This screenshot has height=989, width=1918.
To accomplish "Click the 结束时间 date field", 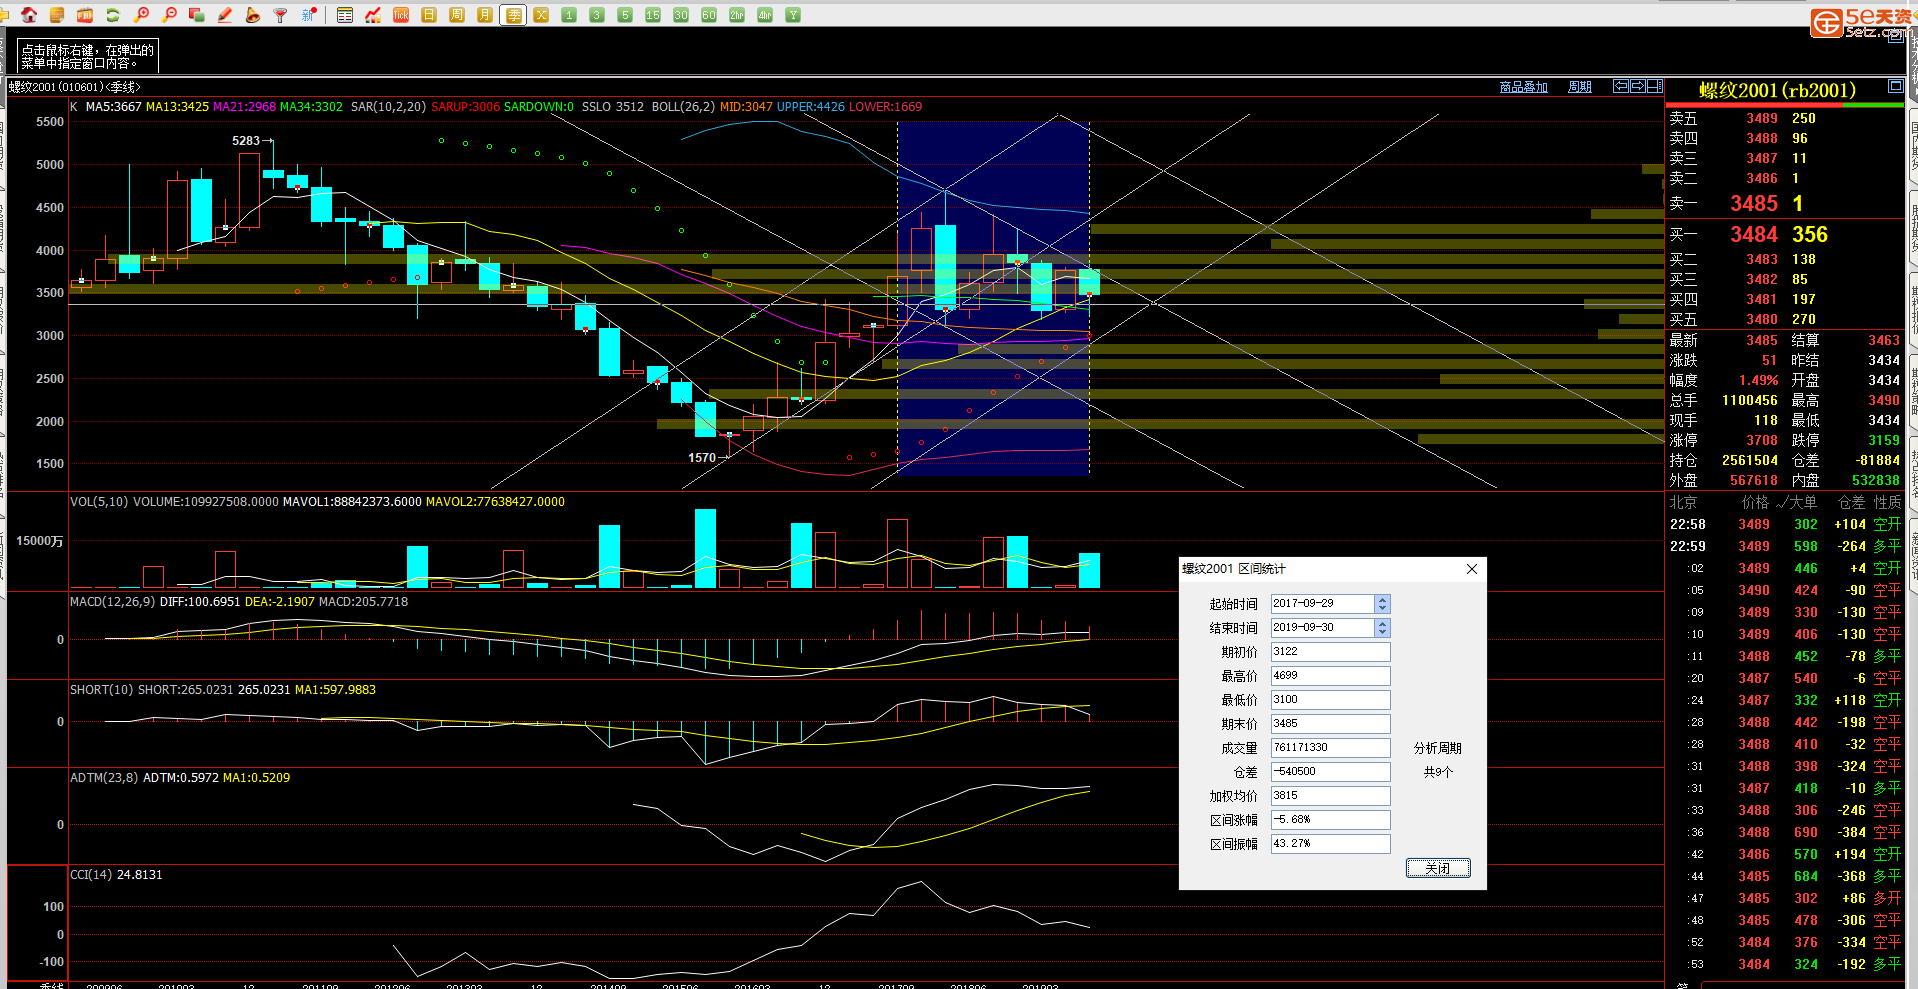I will [x=1322, y=628].
